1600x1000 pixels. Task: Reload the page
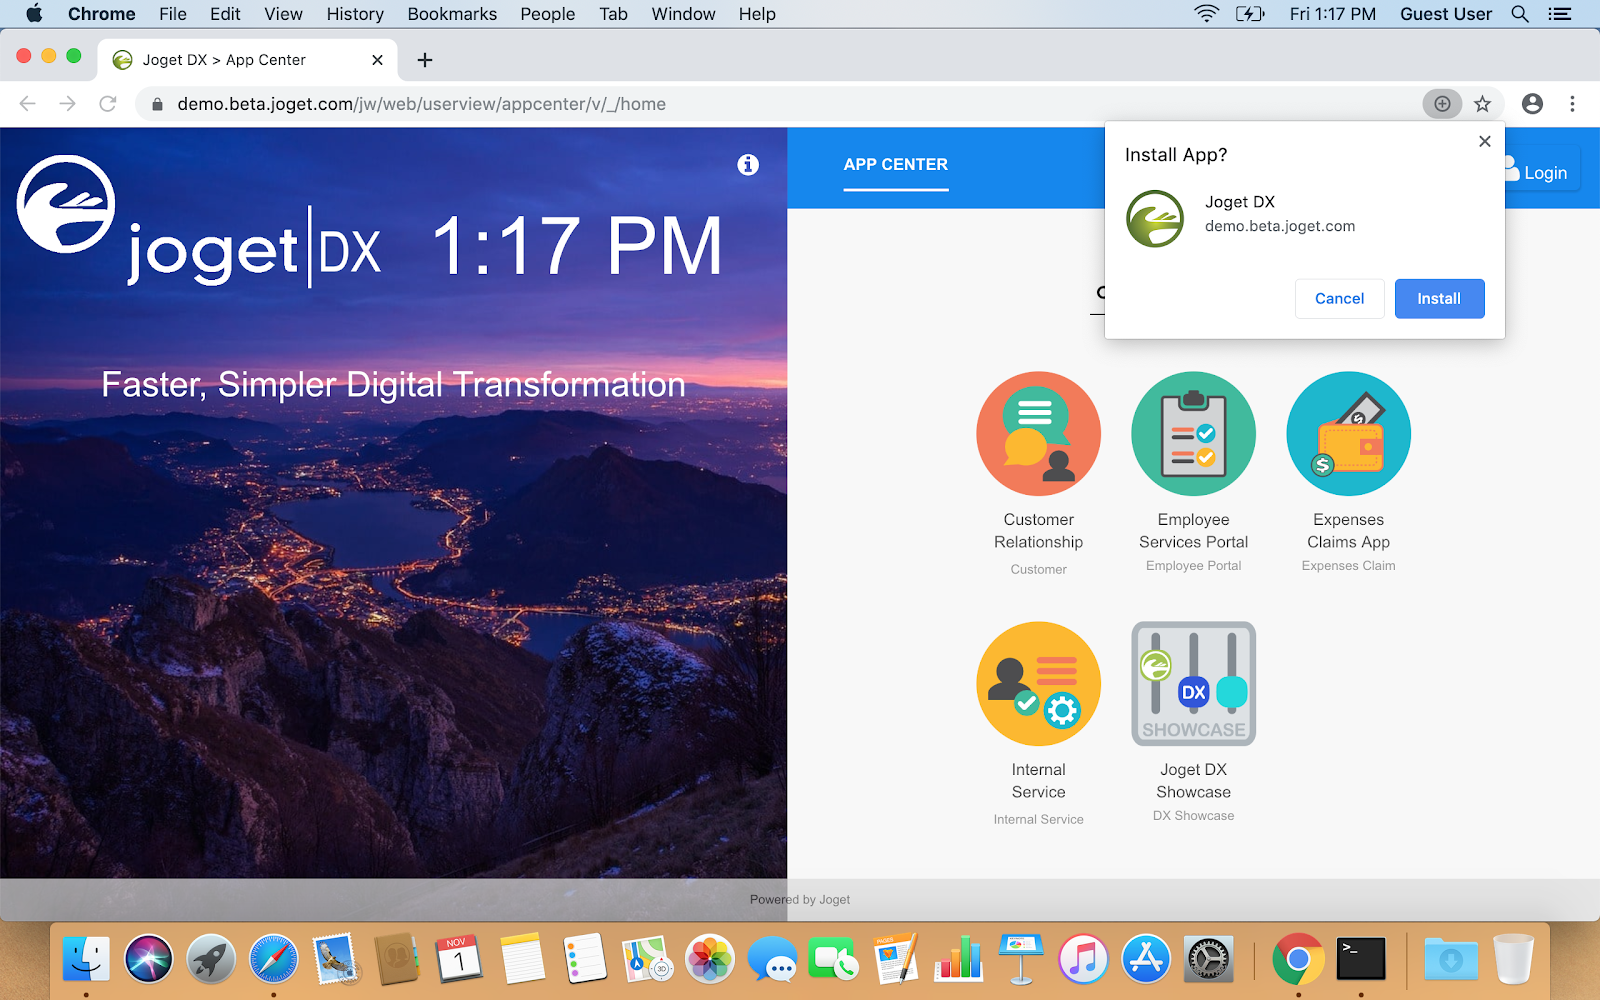(108, 104)
